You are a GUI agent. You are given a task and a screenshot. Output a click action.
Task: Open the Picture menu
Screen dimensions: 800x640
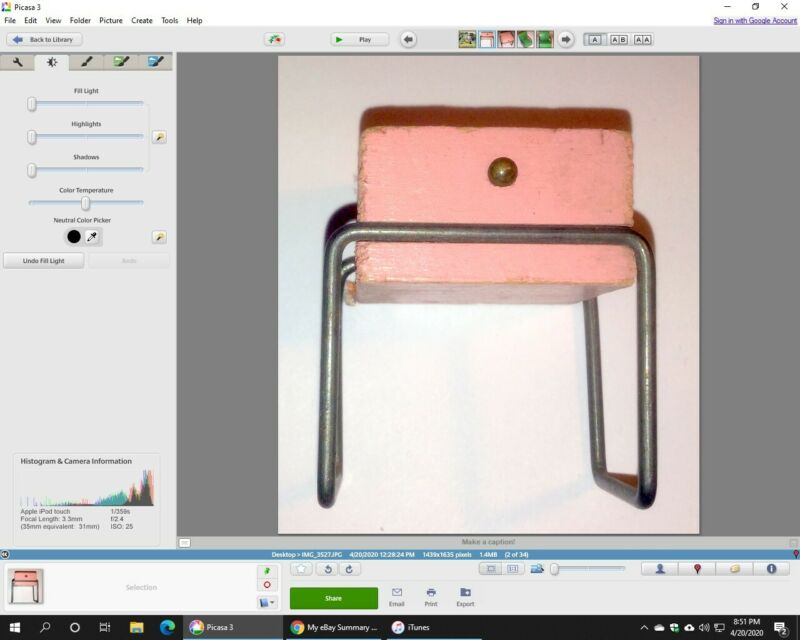[x=111, y=20]
